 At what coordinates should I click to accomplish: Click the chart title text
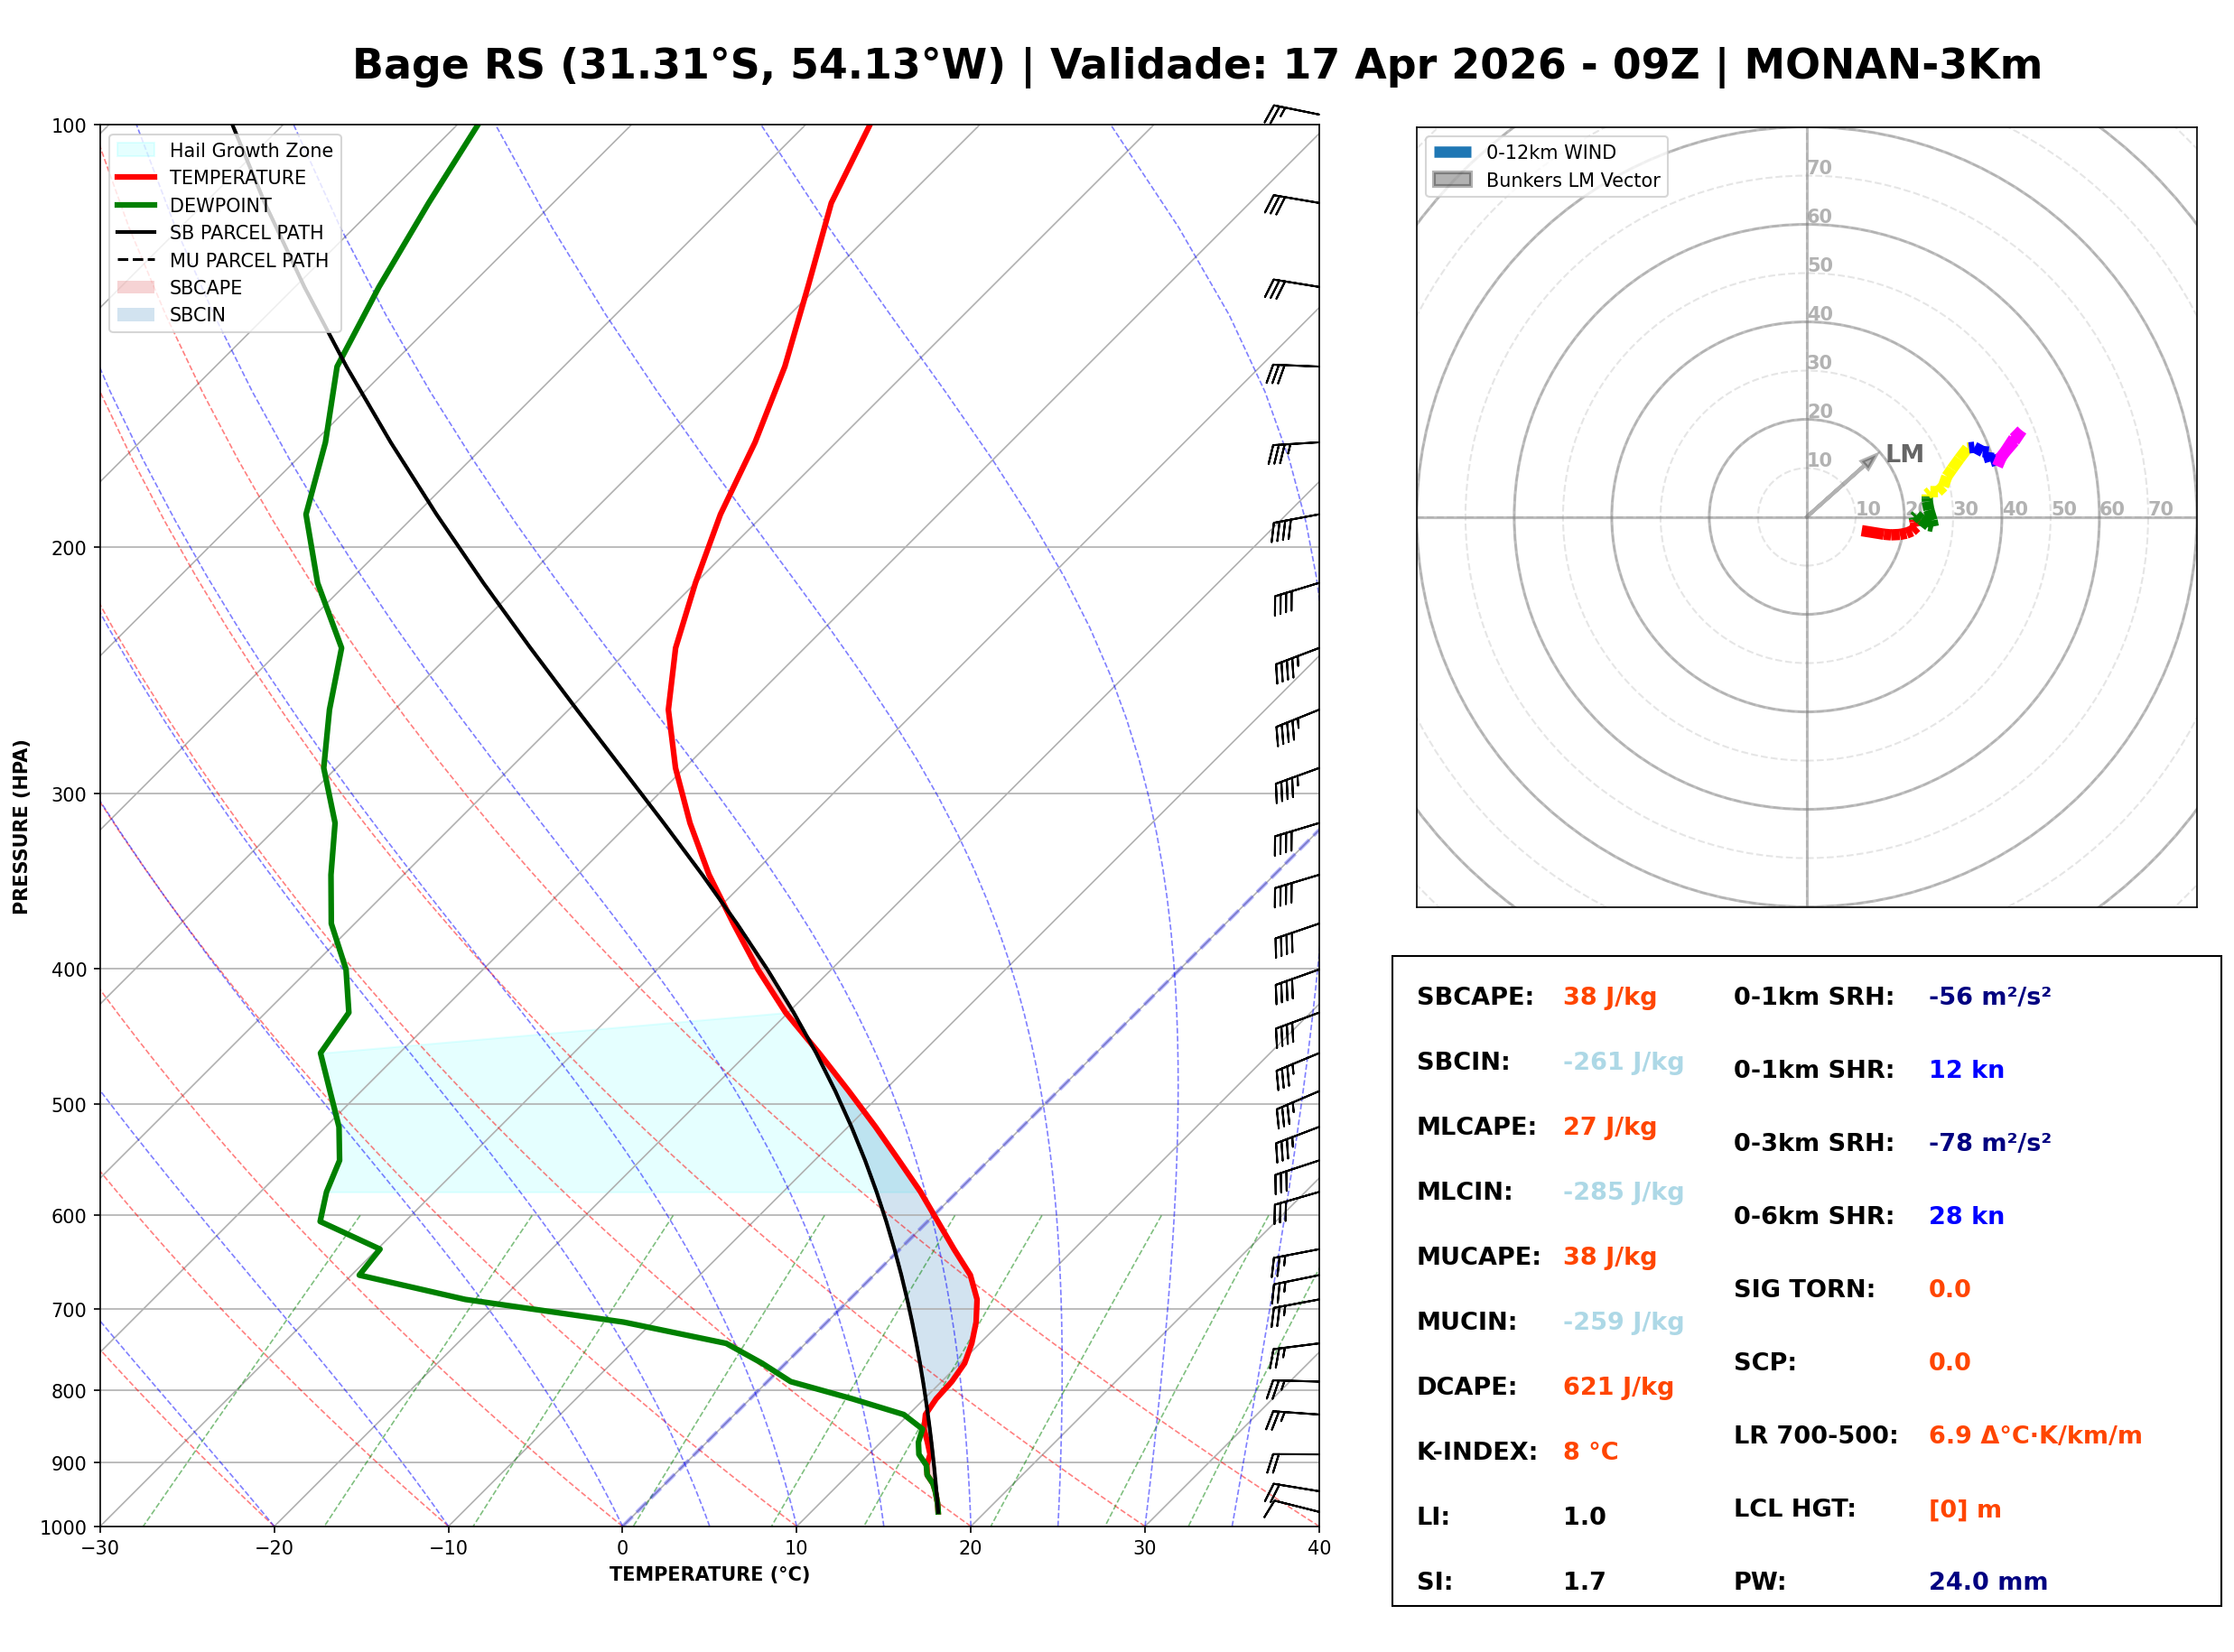coord(1196,65)
